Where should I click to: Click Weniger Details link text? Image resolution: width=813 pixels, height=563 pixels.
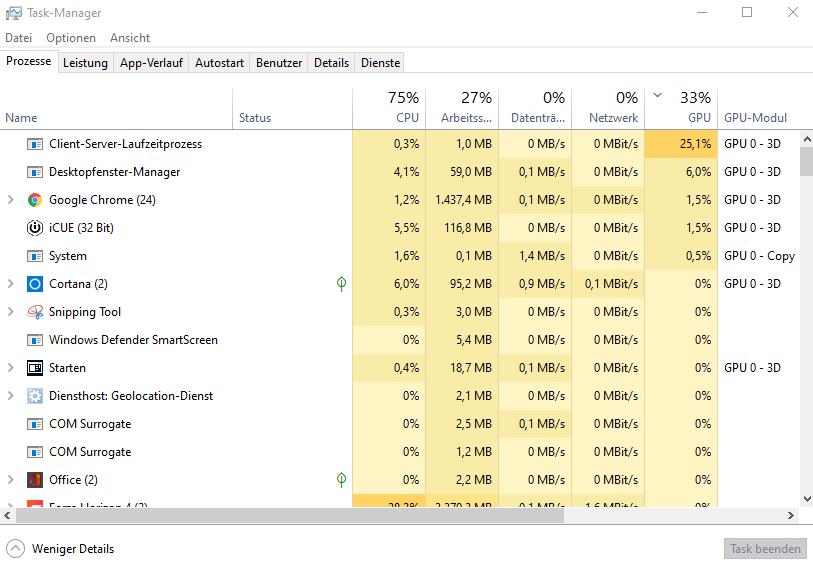pyautogui.click(x=73, y=548)
